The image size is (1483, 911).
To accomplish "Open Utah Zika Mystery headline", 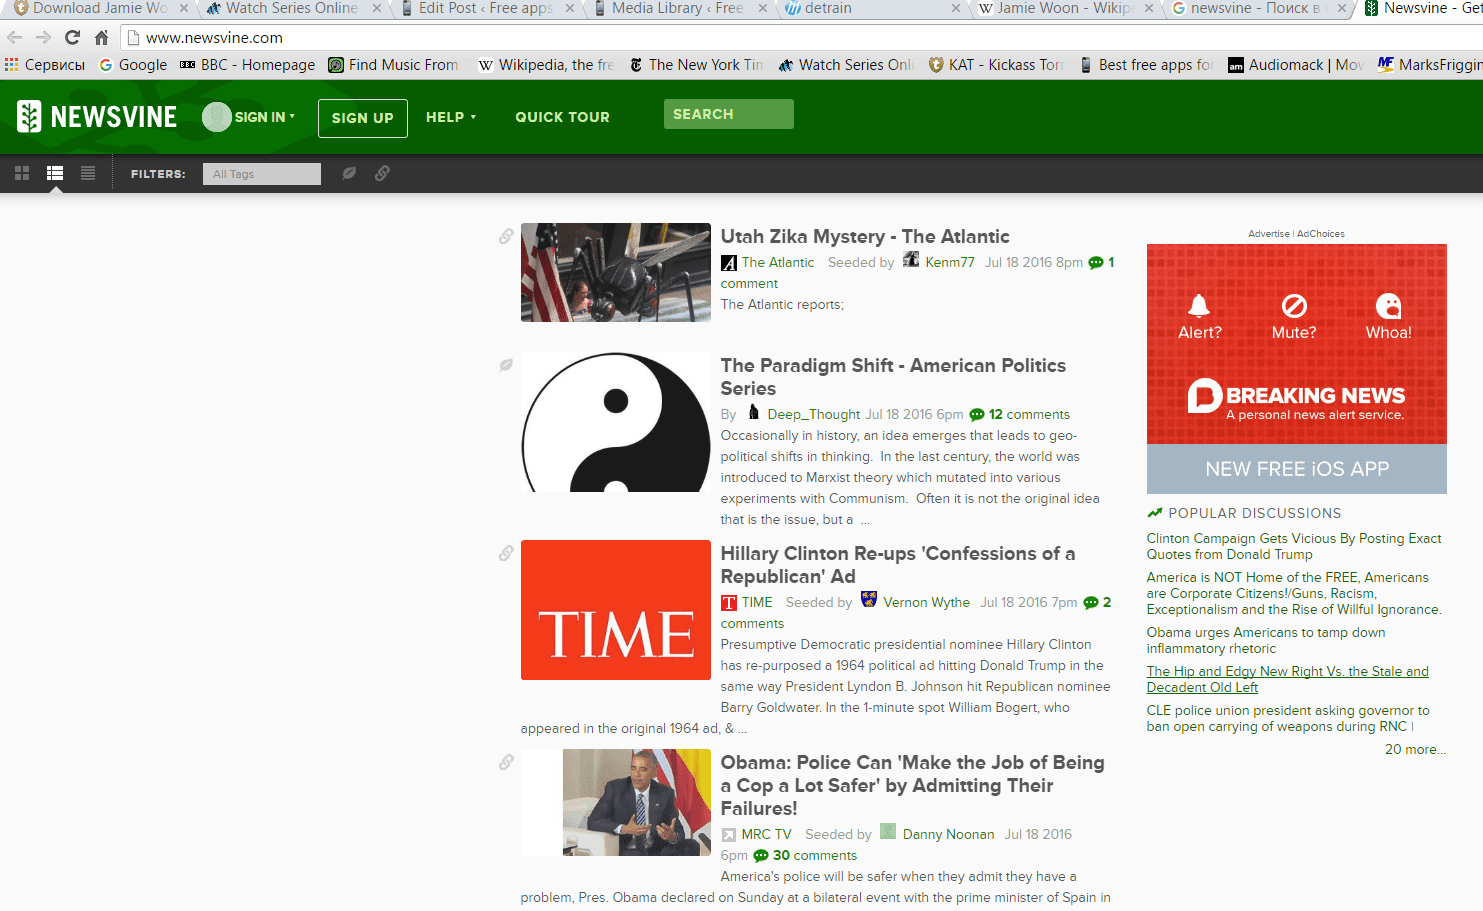I will (x=865, y=237).
